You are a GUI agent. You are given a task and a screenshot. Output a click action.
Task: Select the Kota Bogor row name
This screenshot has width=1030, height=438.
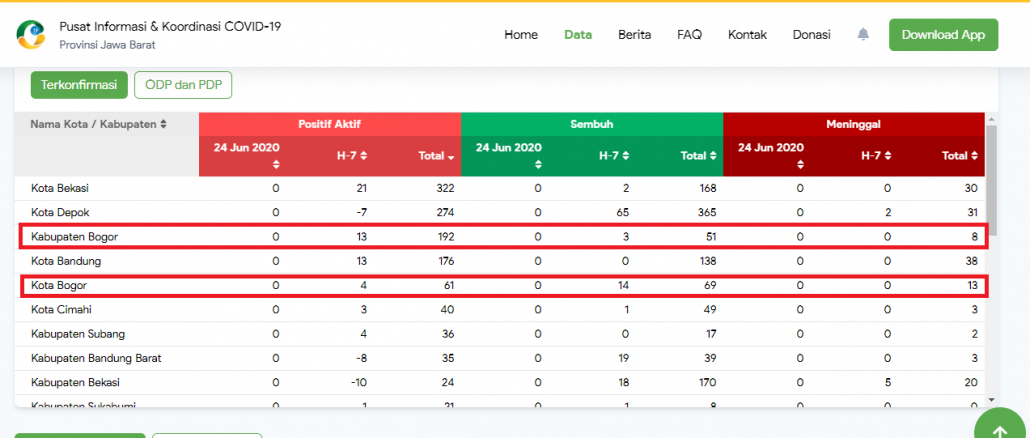58,286
